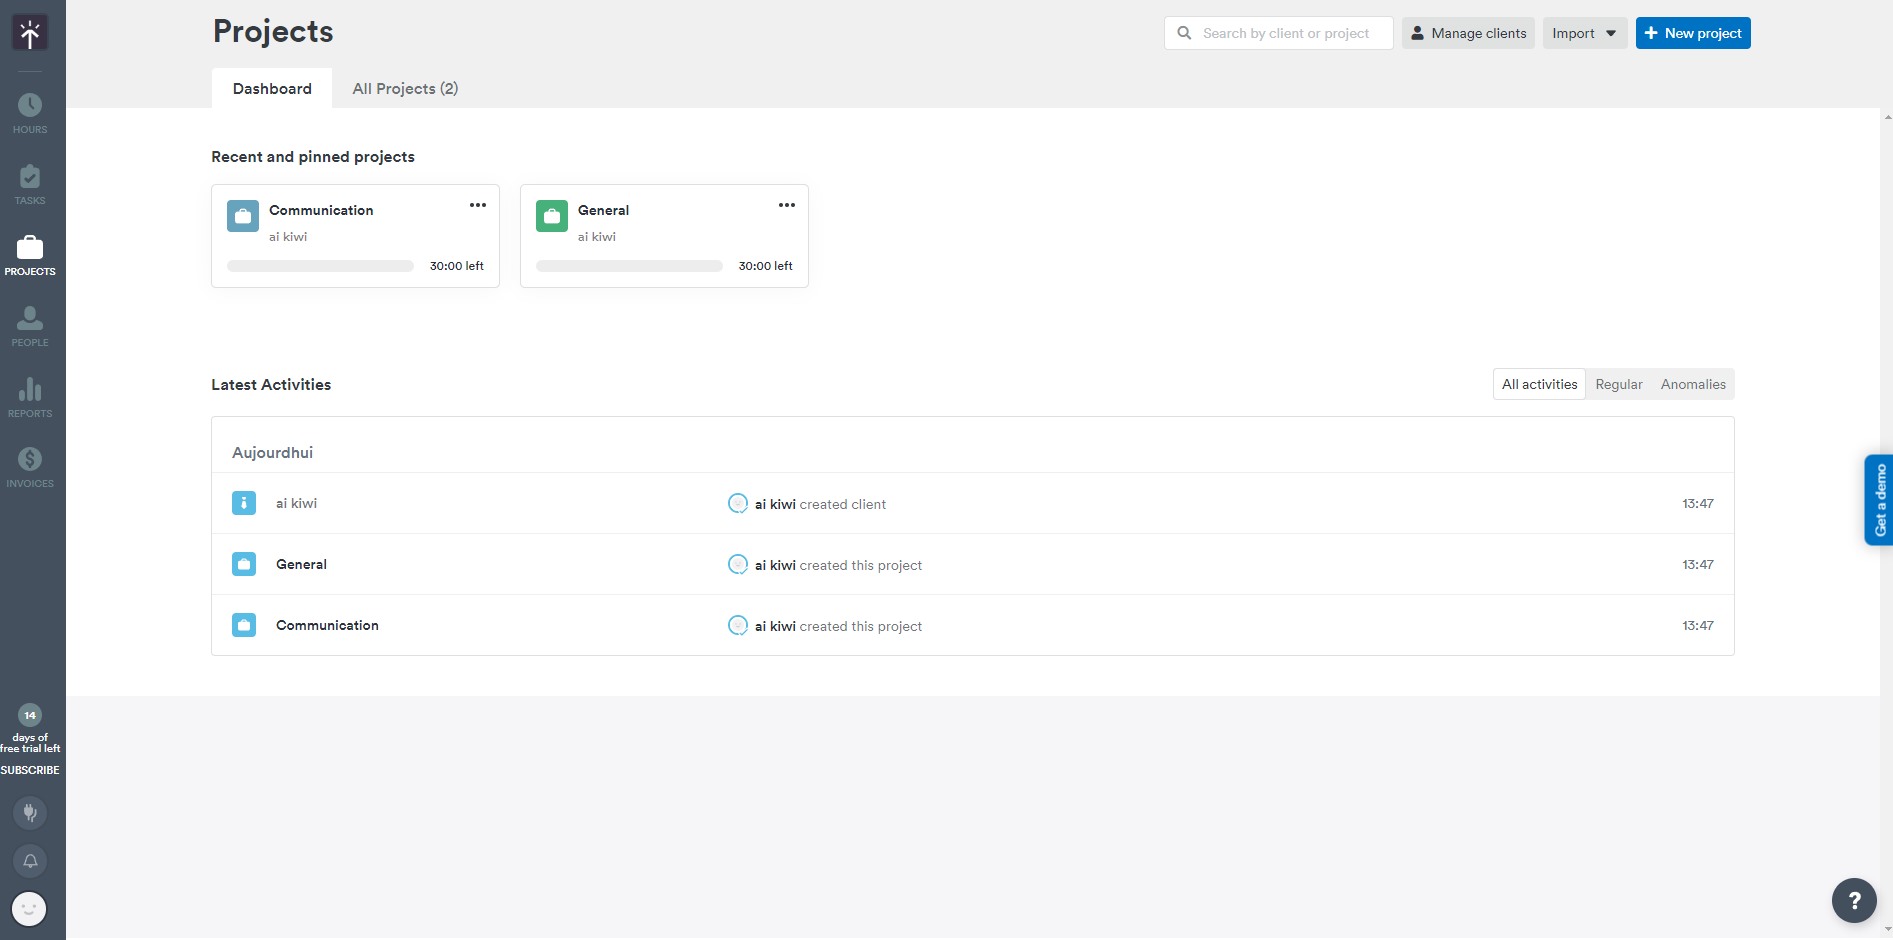This screenshot has width=1893, height=940.
Task: Click the New project button
Action: point(1693,33)
